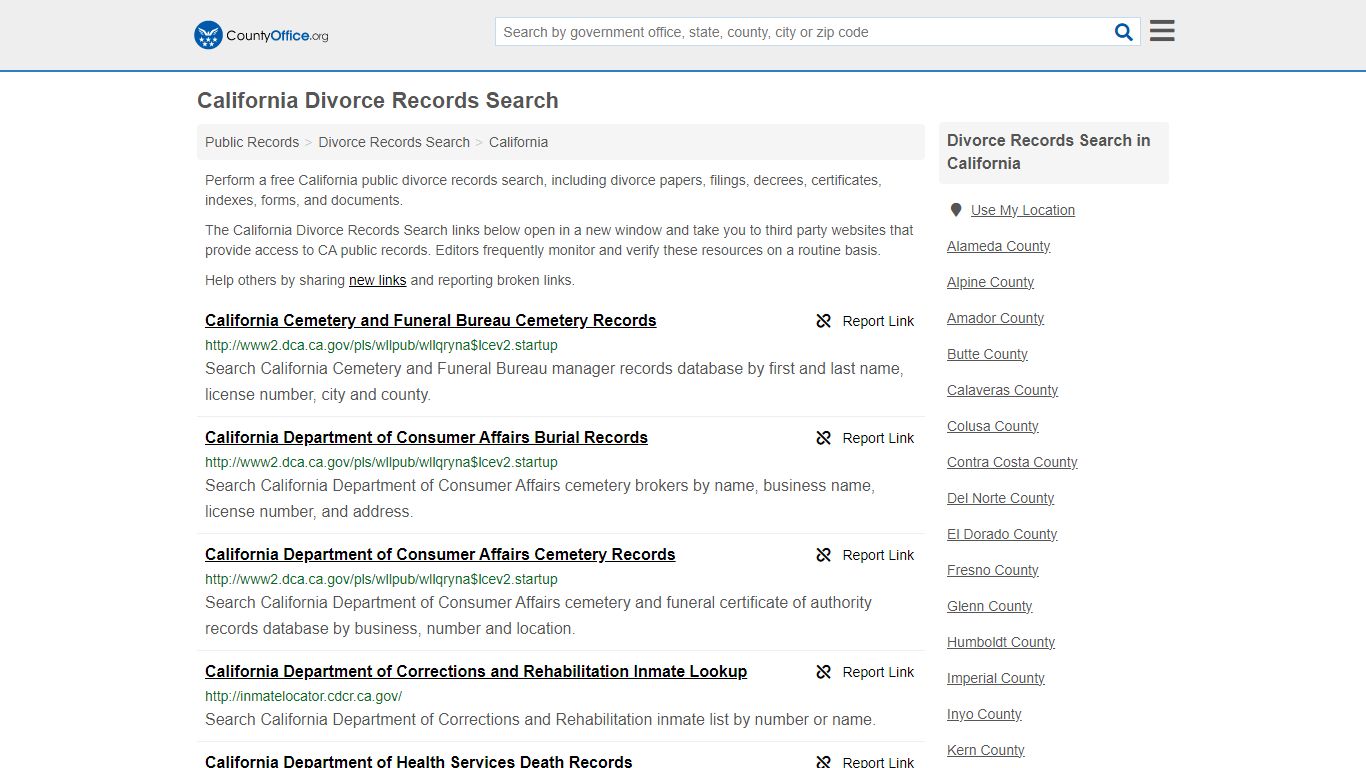
Task: Click the broken-link icon beside Cemetery Records Report Link
Action: [x=823, y=321]
